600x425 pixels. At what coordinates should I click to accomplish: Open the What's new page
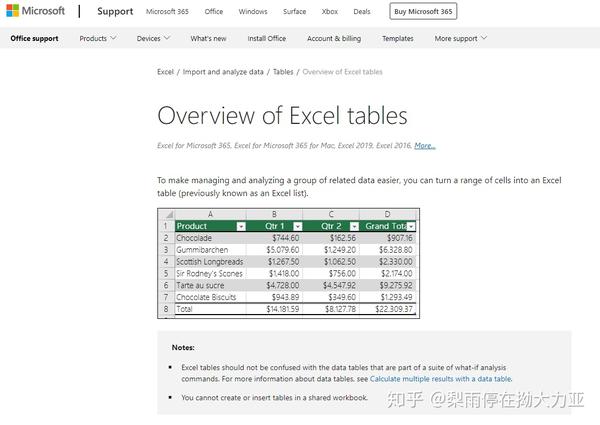coord(208,38)
